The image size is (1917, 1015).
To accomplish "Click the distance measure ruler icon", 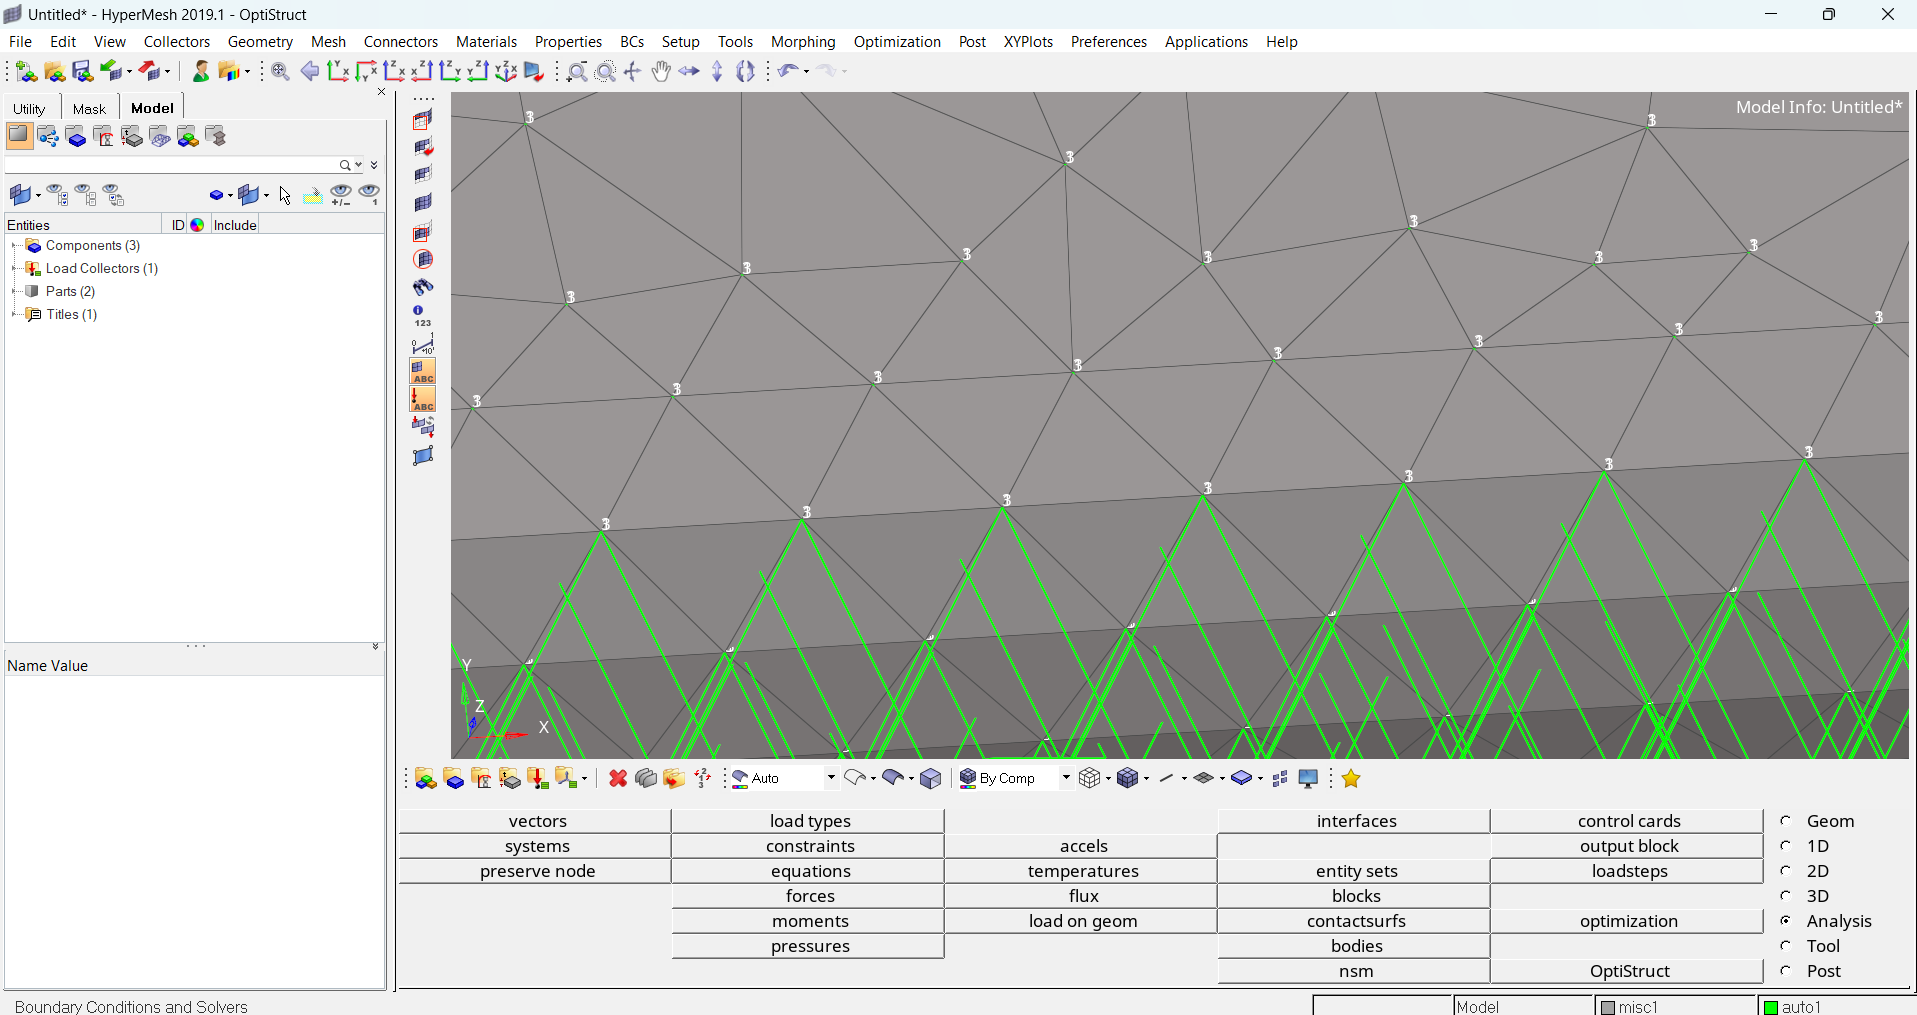I will [x=423, y=345].
